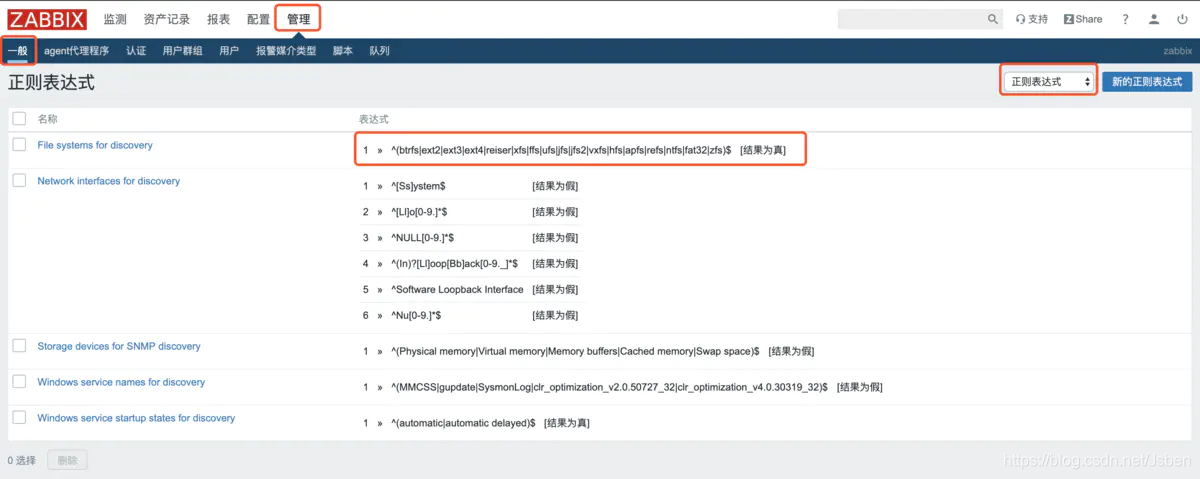The image size is (1200, 479).
Task: Open the user profile icon
Action: click(x=1155, y=19)
